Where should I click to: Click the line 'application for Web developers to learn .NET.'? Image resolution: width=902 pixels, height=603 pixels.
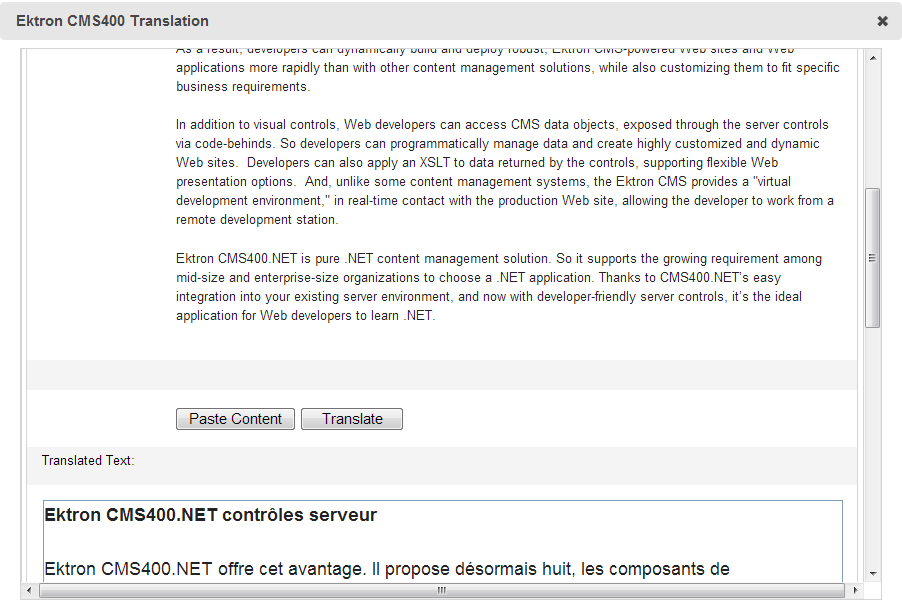point(305,316)
